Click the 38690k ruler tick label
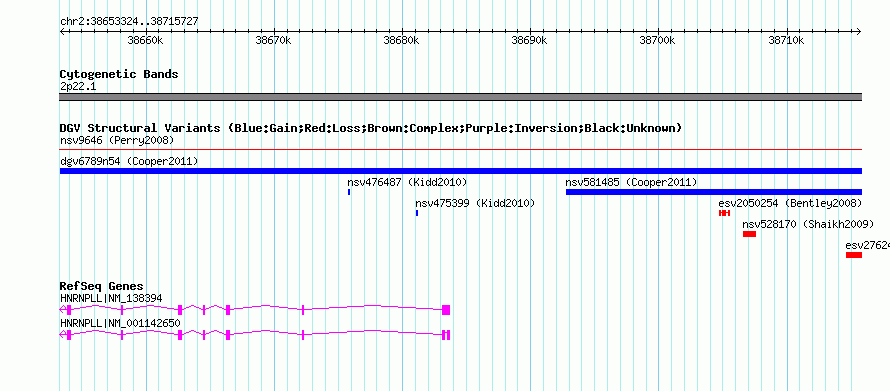The image size is (890, 391). [530, 41]
